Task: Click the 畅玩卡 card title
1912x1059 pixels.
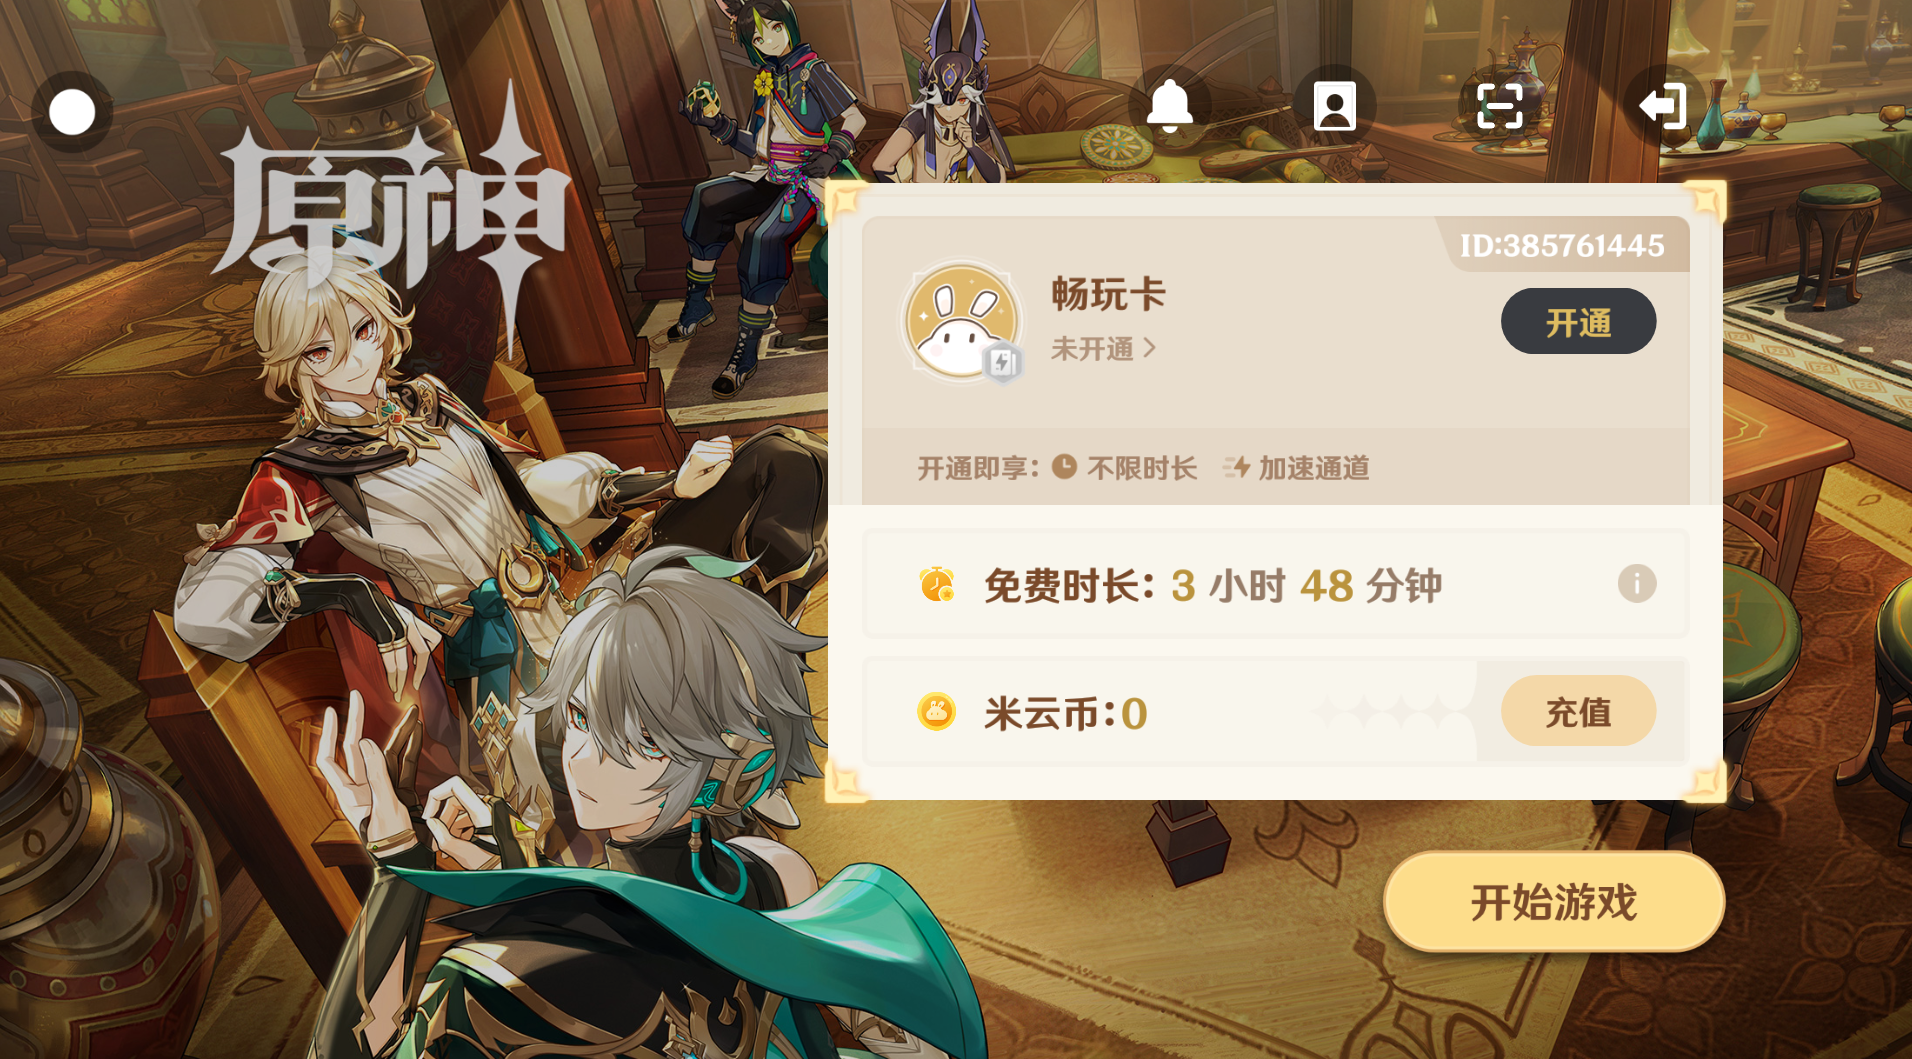Action: tap(1108, 294)
